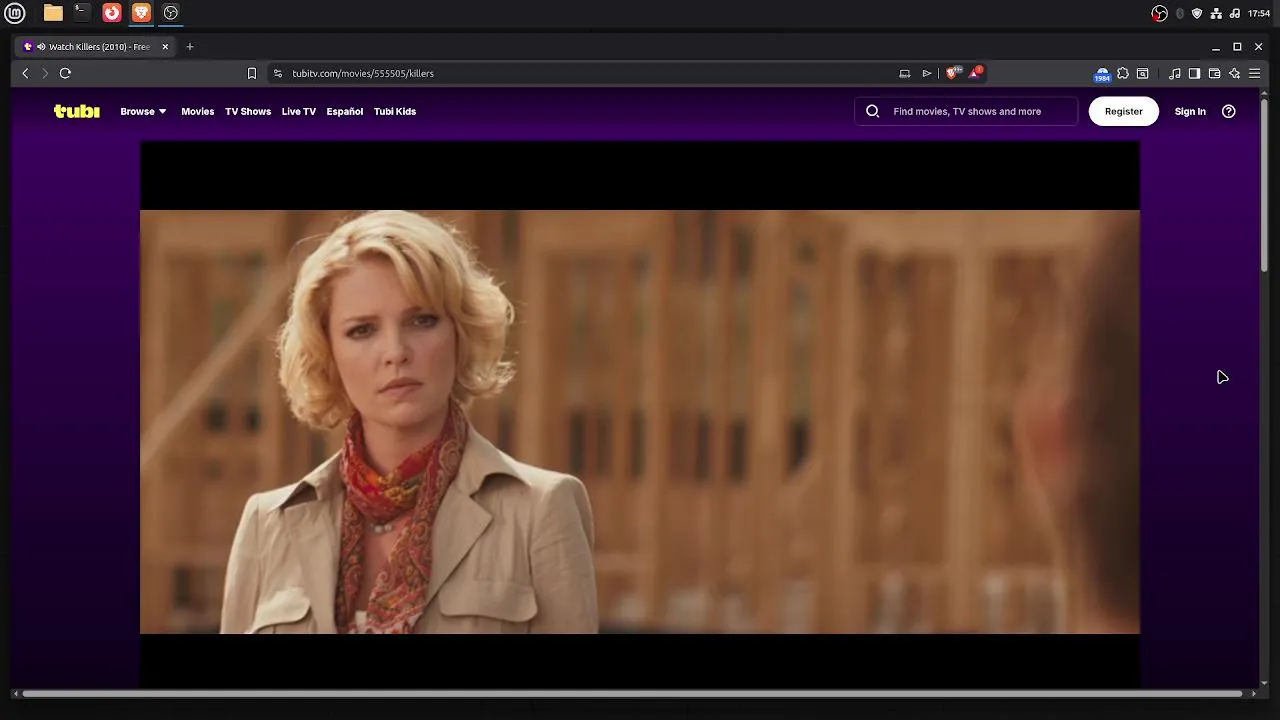Toggle the browser sidebar panel
The image size is (1280, 720).
pyautogui.click(x=1194, y=73)
